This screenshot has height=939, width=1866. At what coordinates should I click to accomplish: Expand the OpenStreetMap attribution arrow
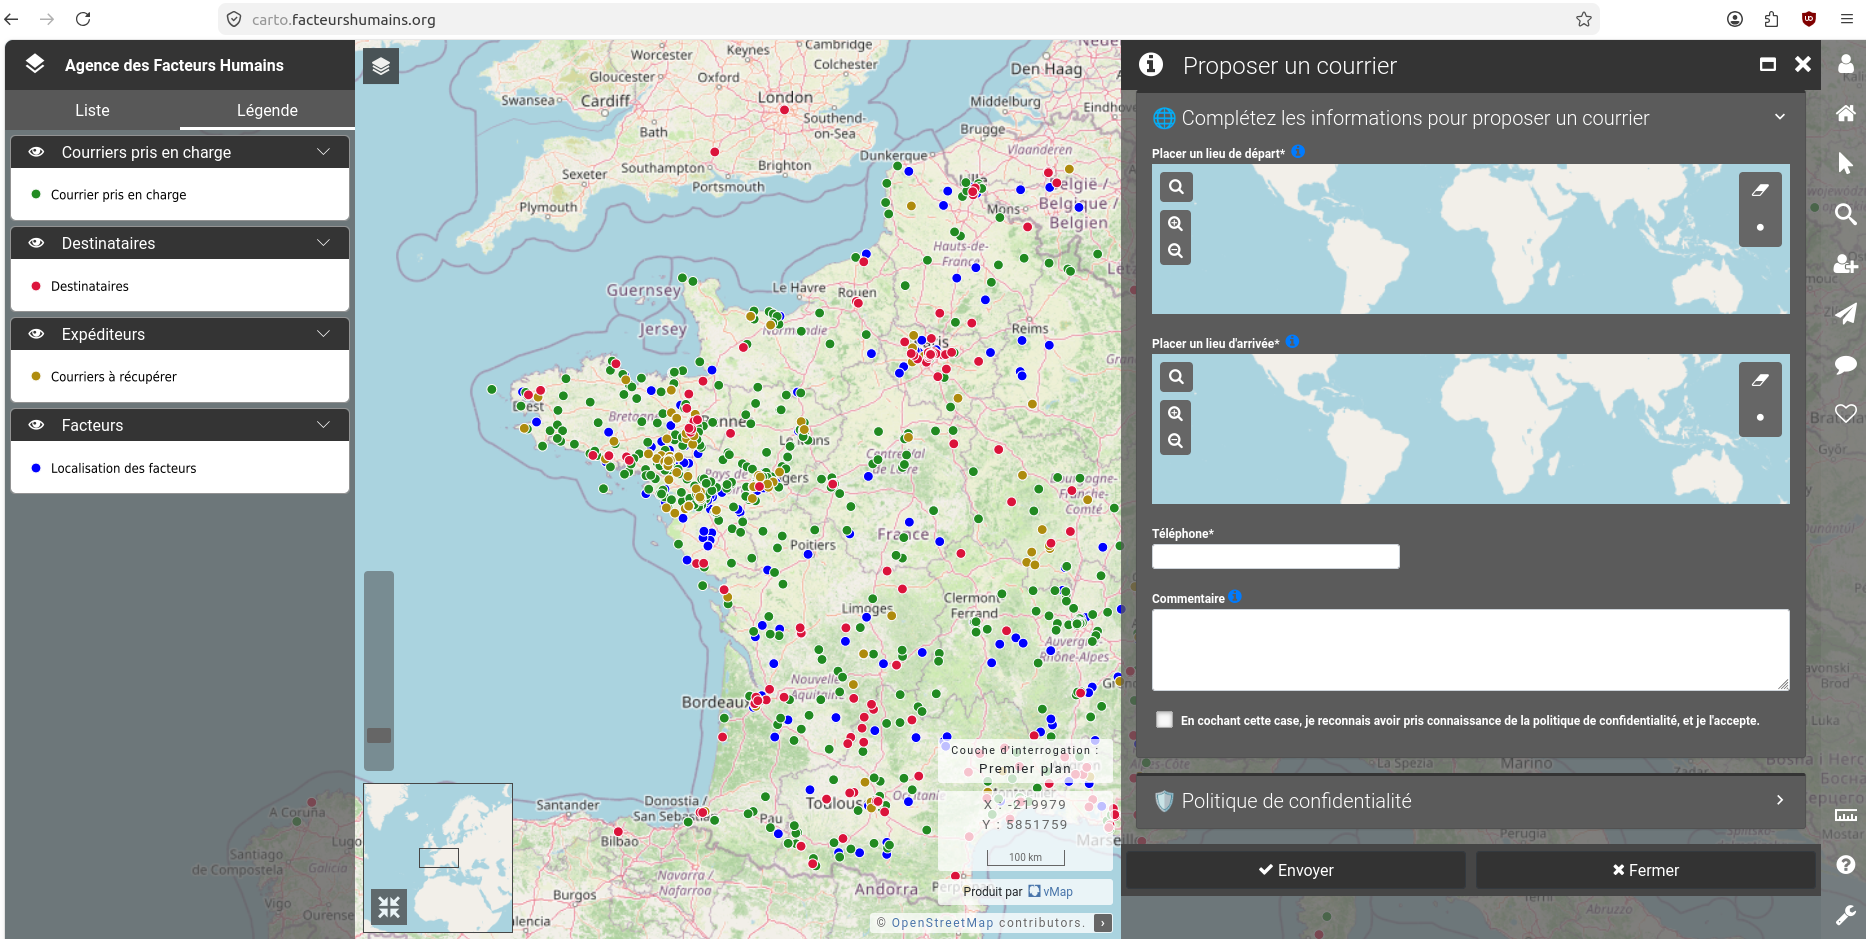click(1103, 923)
